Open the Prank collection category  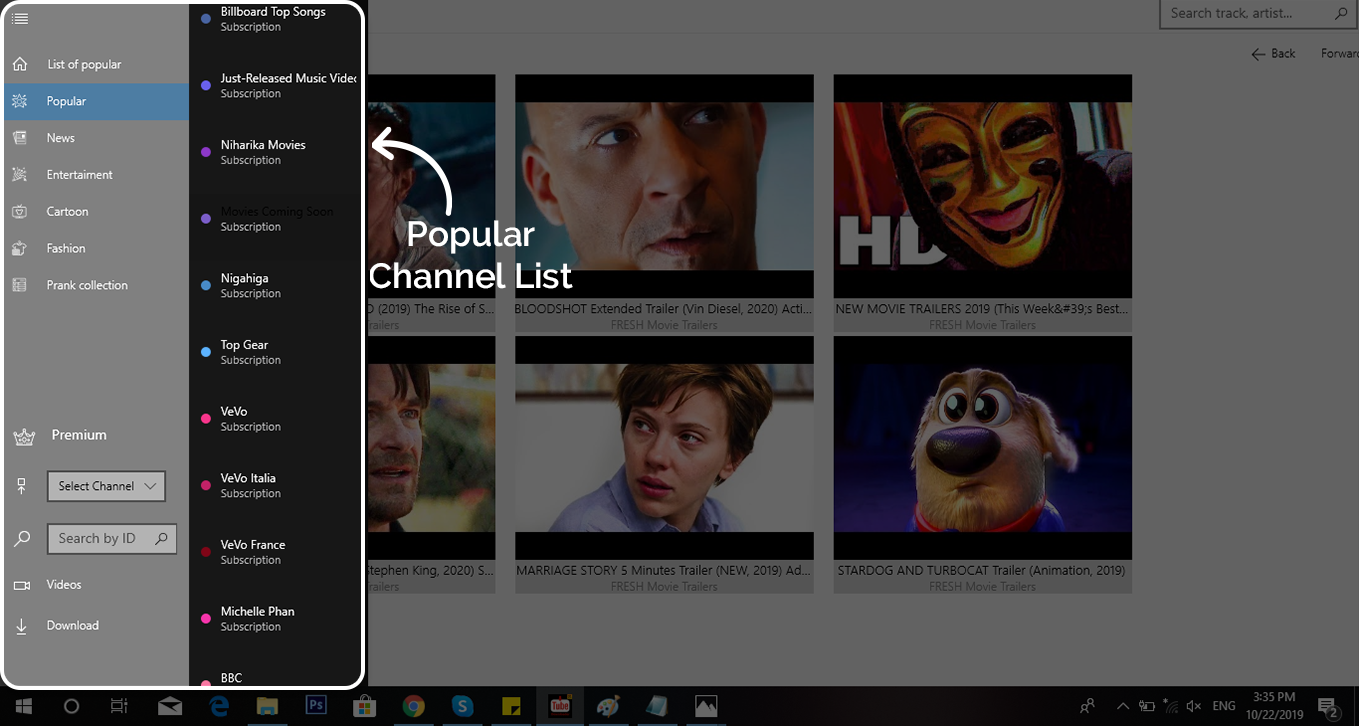[96, 285]
